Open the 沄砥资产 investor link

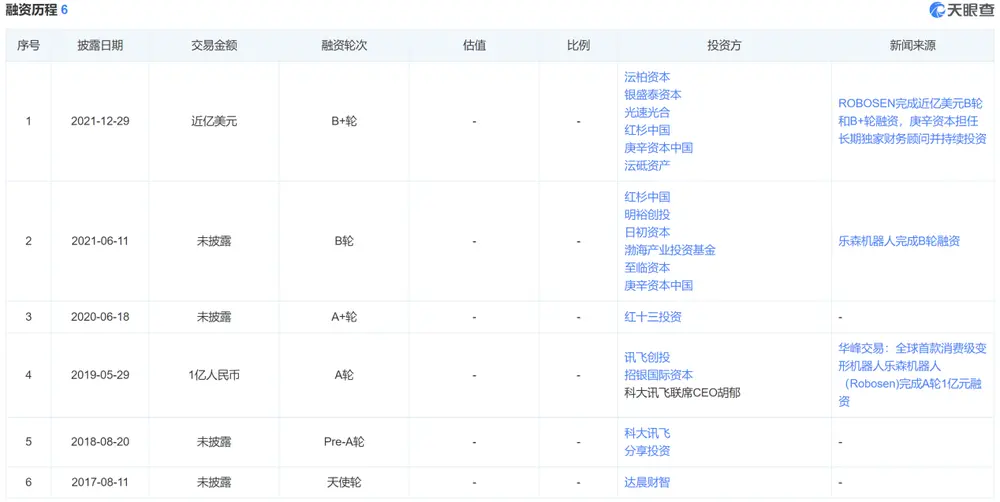[x=647, y=166]
